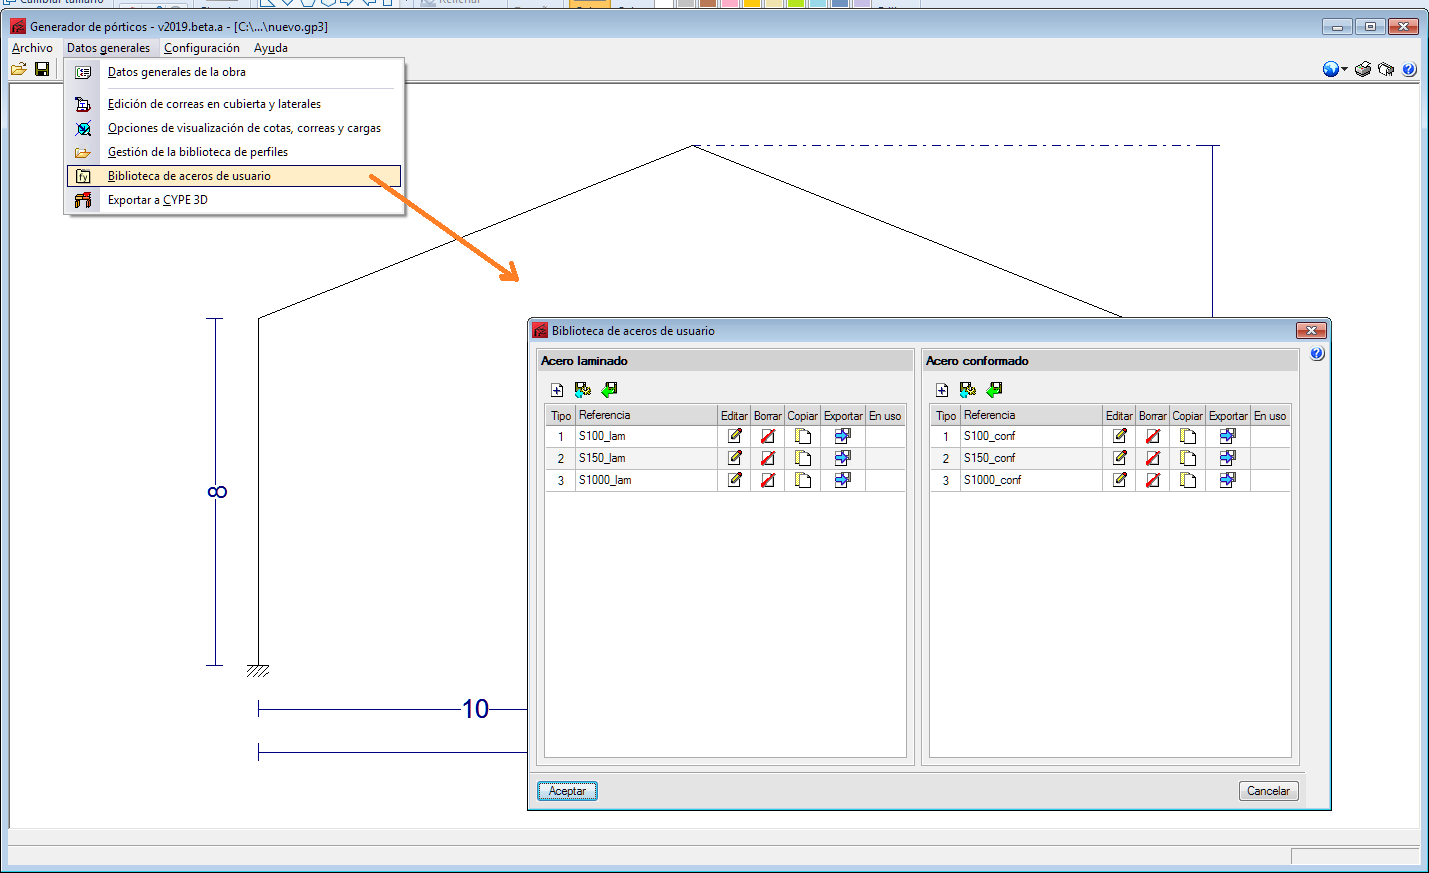Viewport: 1429px width, 873px height.
Task: Copy the S150_conf steel
Action: click(1188, 458)
